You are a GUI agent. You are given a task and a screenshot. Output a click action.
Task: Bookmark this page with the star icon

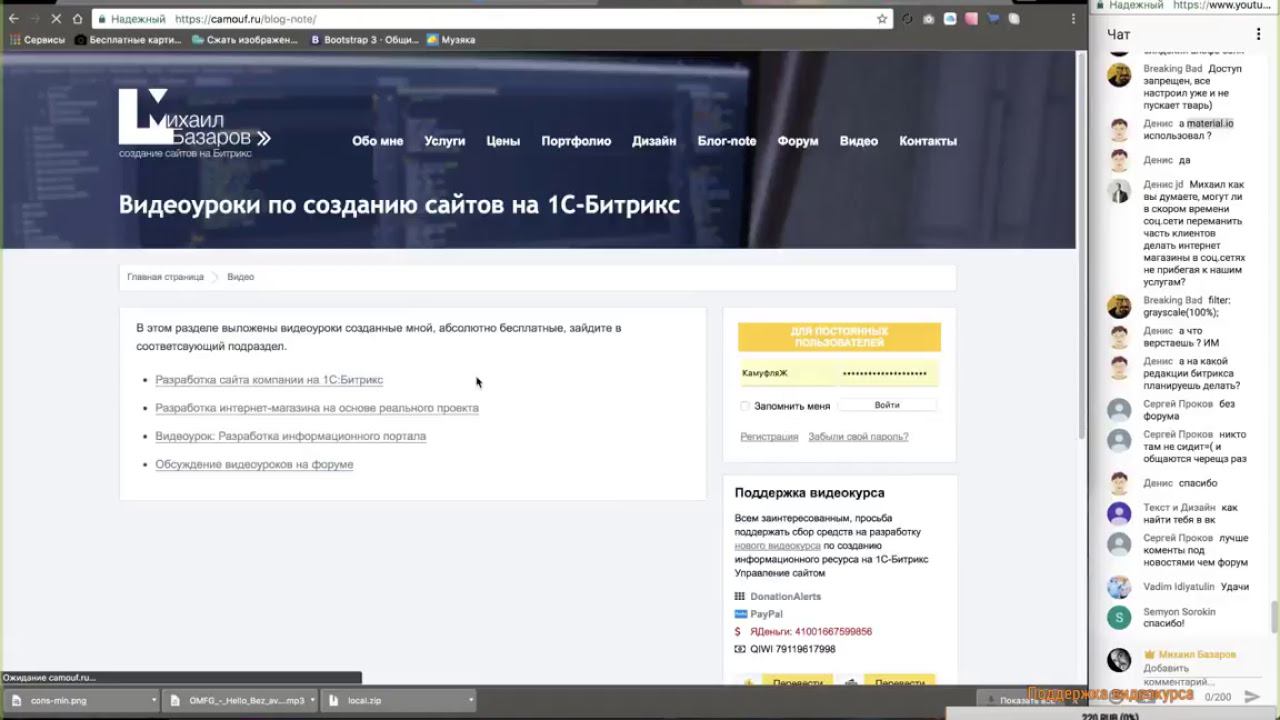(882, 19)
